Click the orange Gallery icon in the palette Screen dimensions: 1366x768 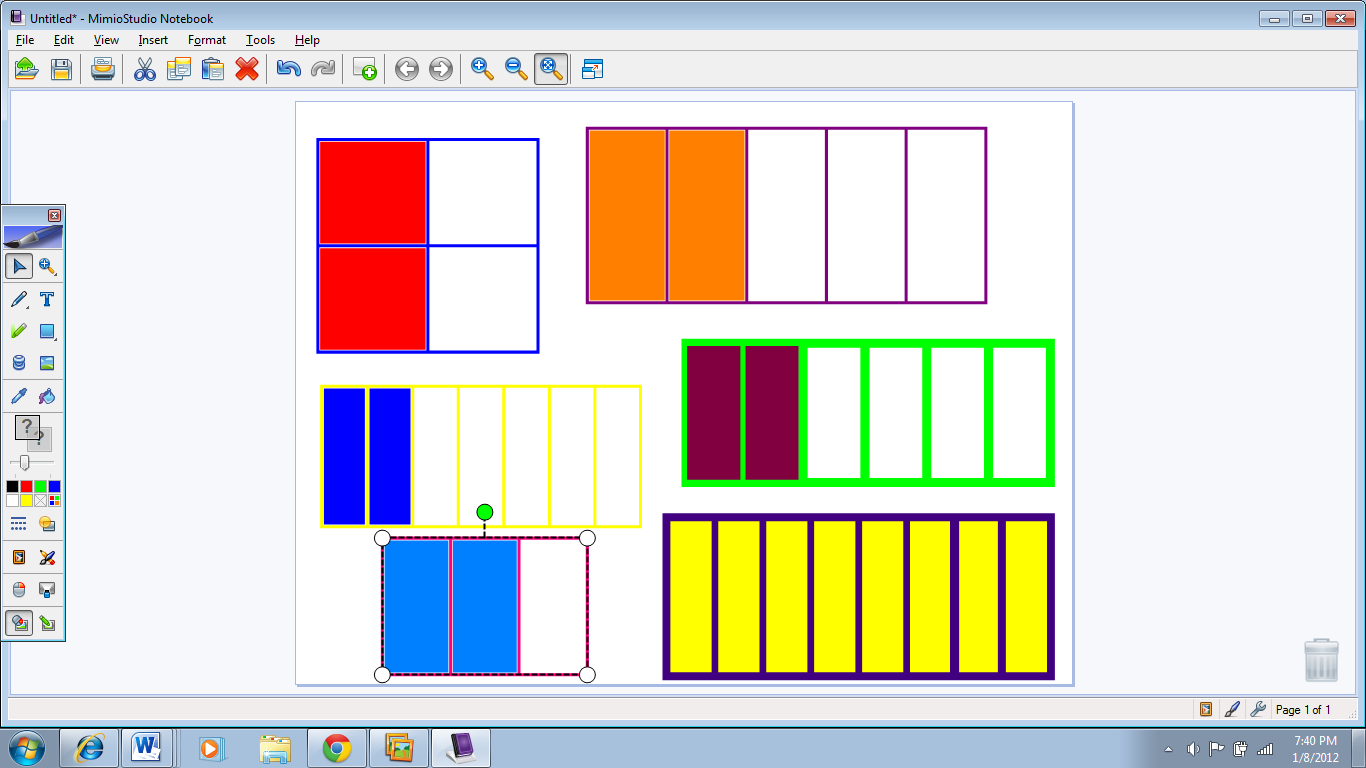pos(18,557)
